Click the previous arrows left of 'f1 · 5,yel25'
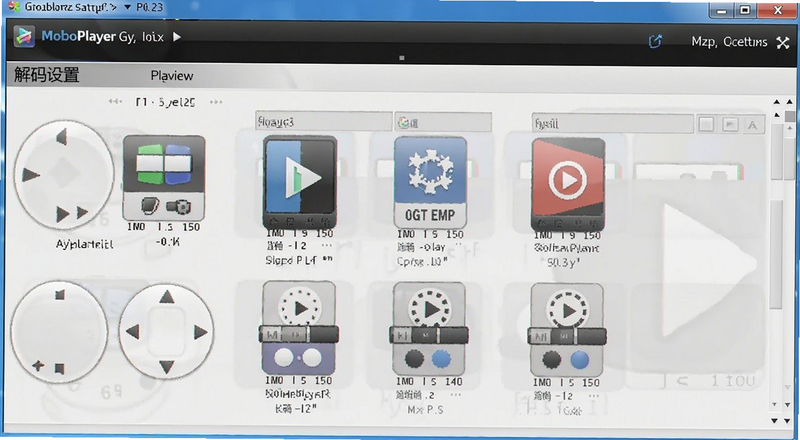 click(x=115, y=102)
